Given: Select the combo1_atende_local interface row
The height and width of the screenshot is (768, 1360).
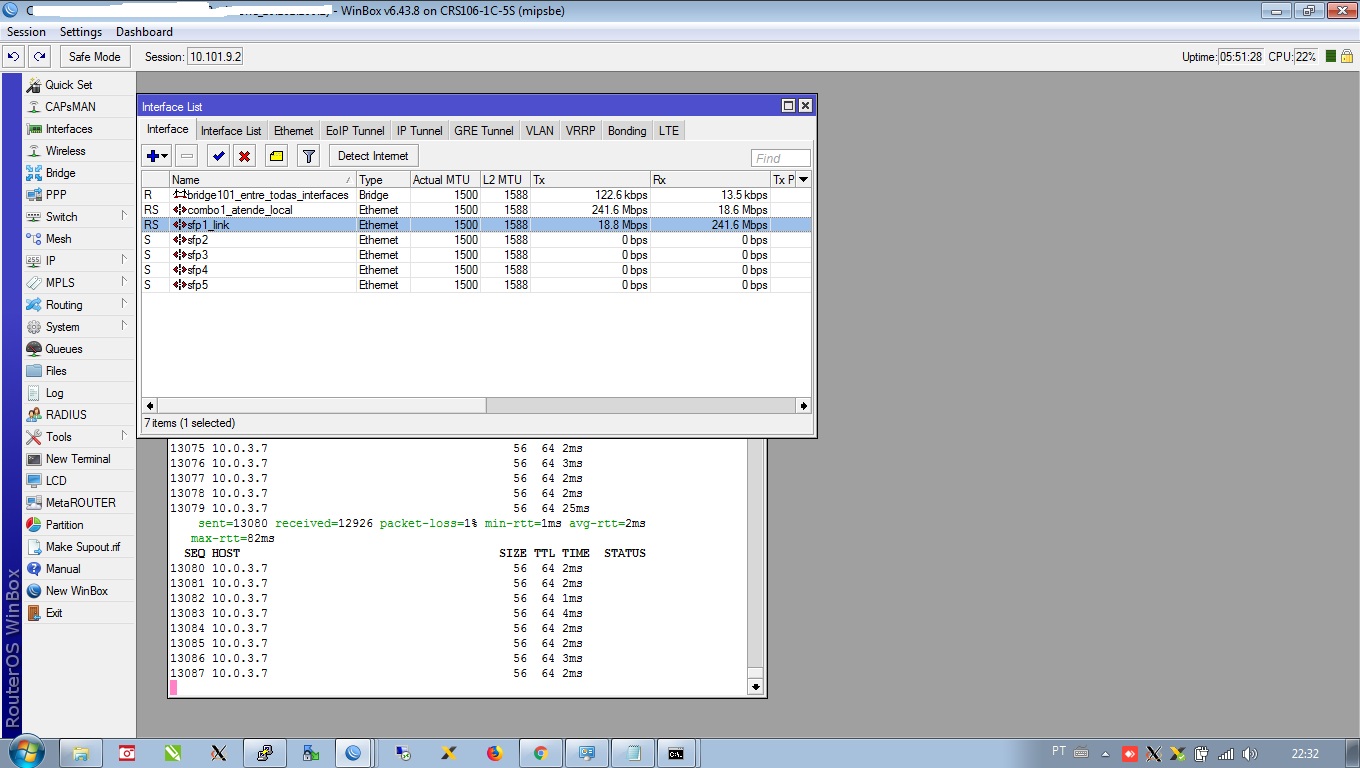Looking at the screenshot, I should pyautogui.click(x=240, y=210).
